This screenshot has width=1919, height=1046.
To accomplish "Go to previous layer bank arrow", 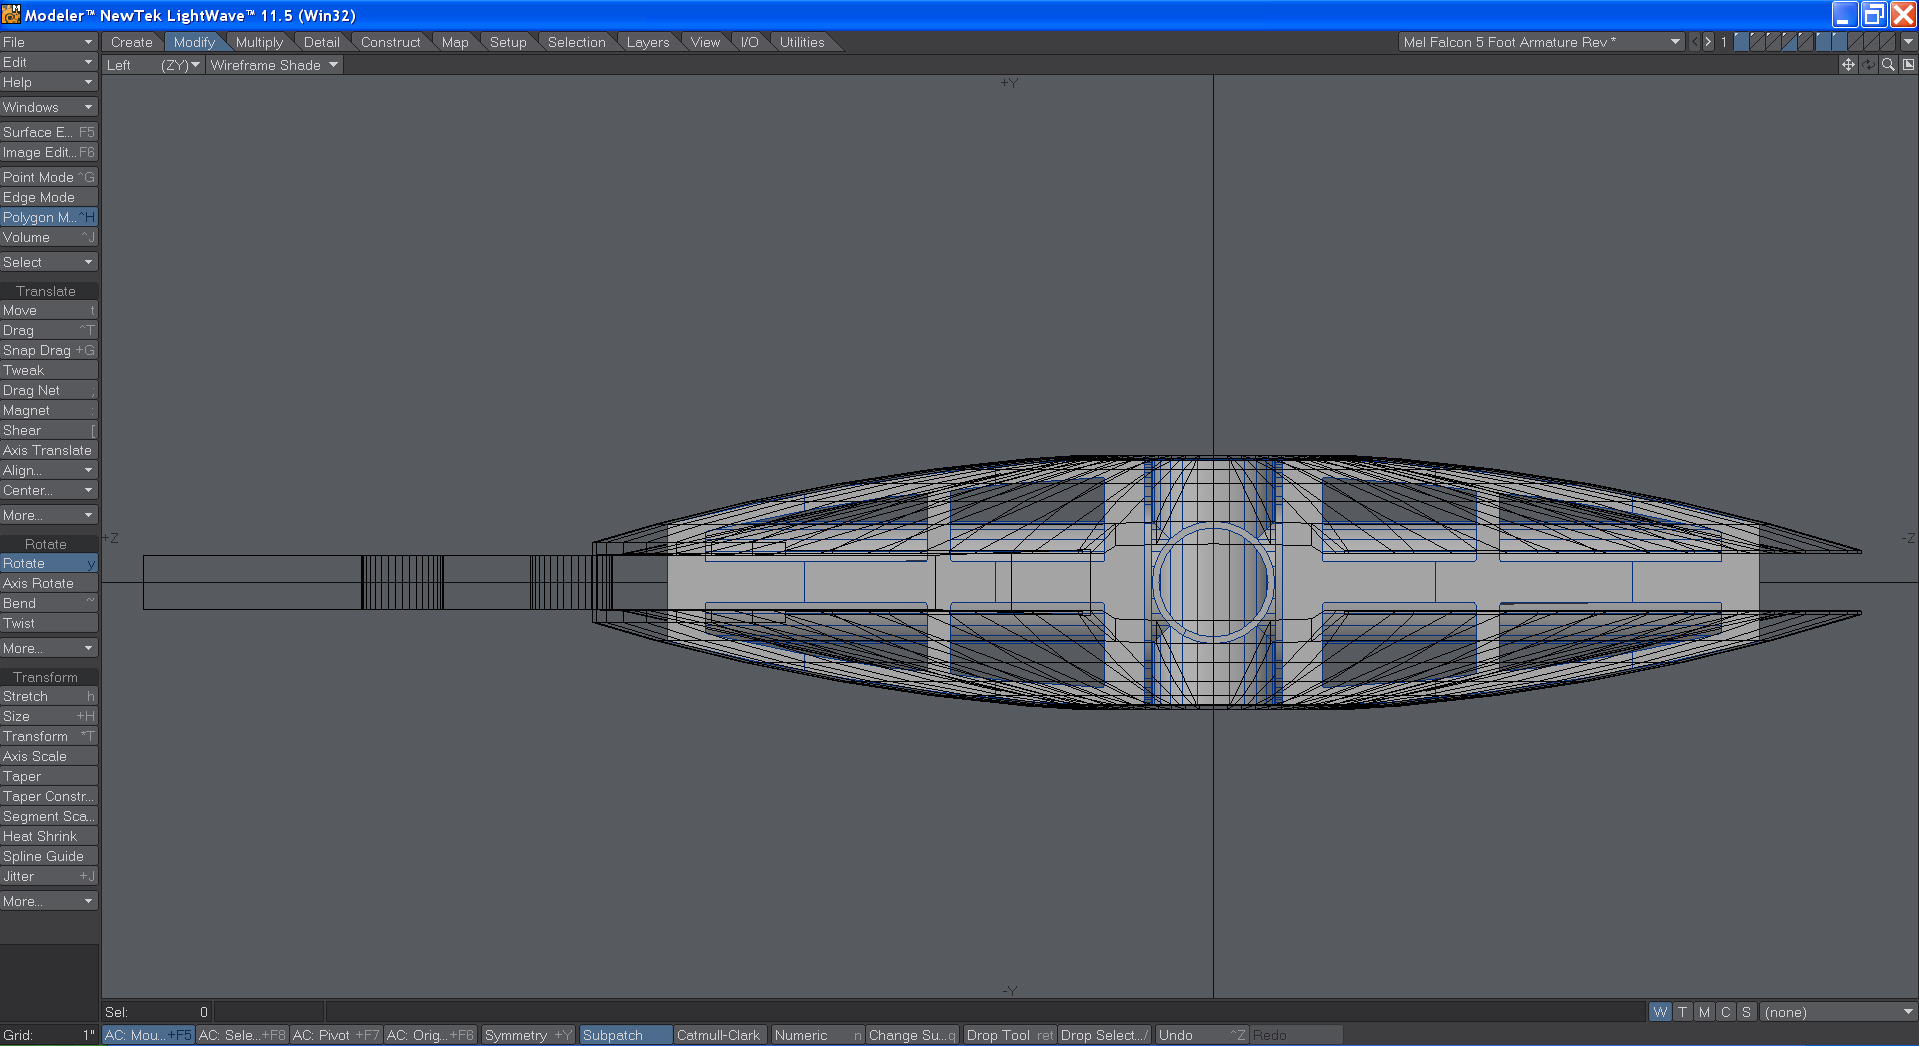I will pyautogui.click(x=1694, y=42).
